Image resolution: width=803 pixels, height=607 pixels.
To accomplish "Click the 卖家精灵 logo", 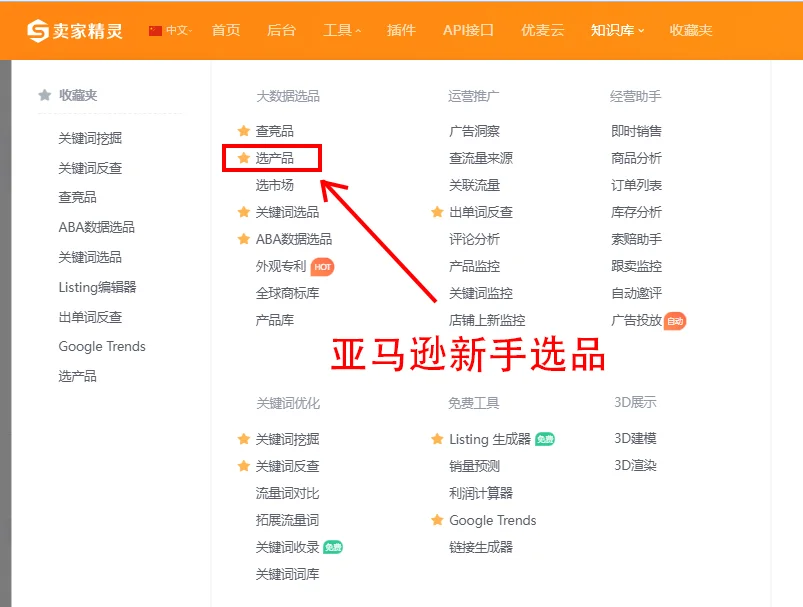I will click(75, 31).
